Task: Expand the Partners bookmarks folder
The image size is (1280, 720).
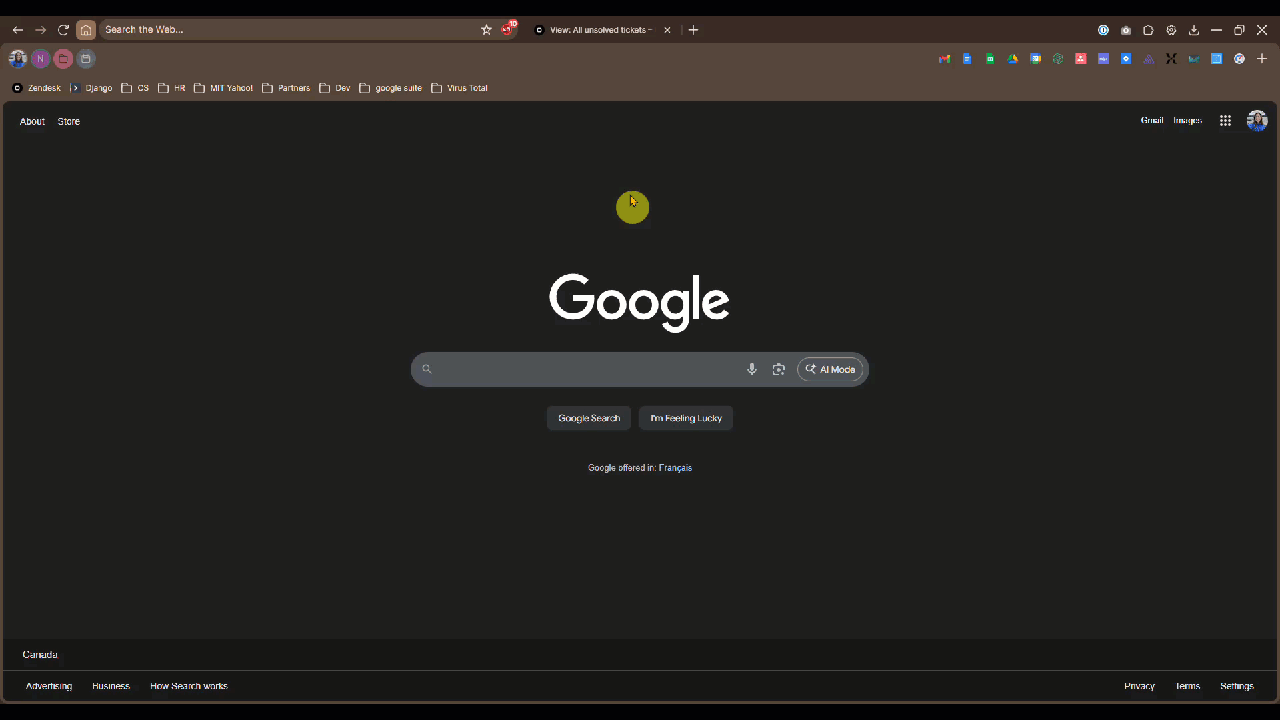Action: tap(286, 88)
